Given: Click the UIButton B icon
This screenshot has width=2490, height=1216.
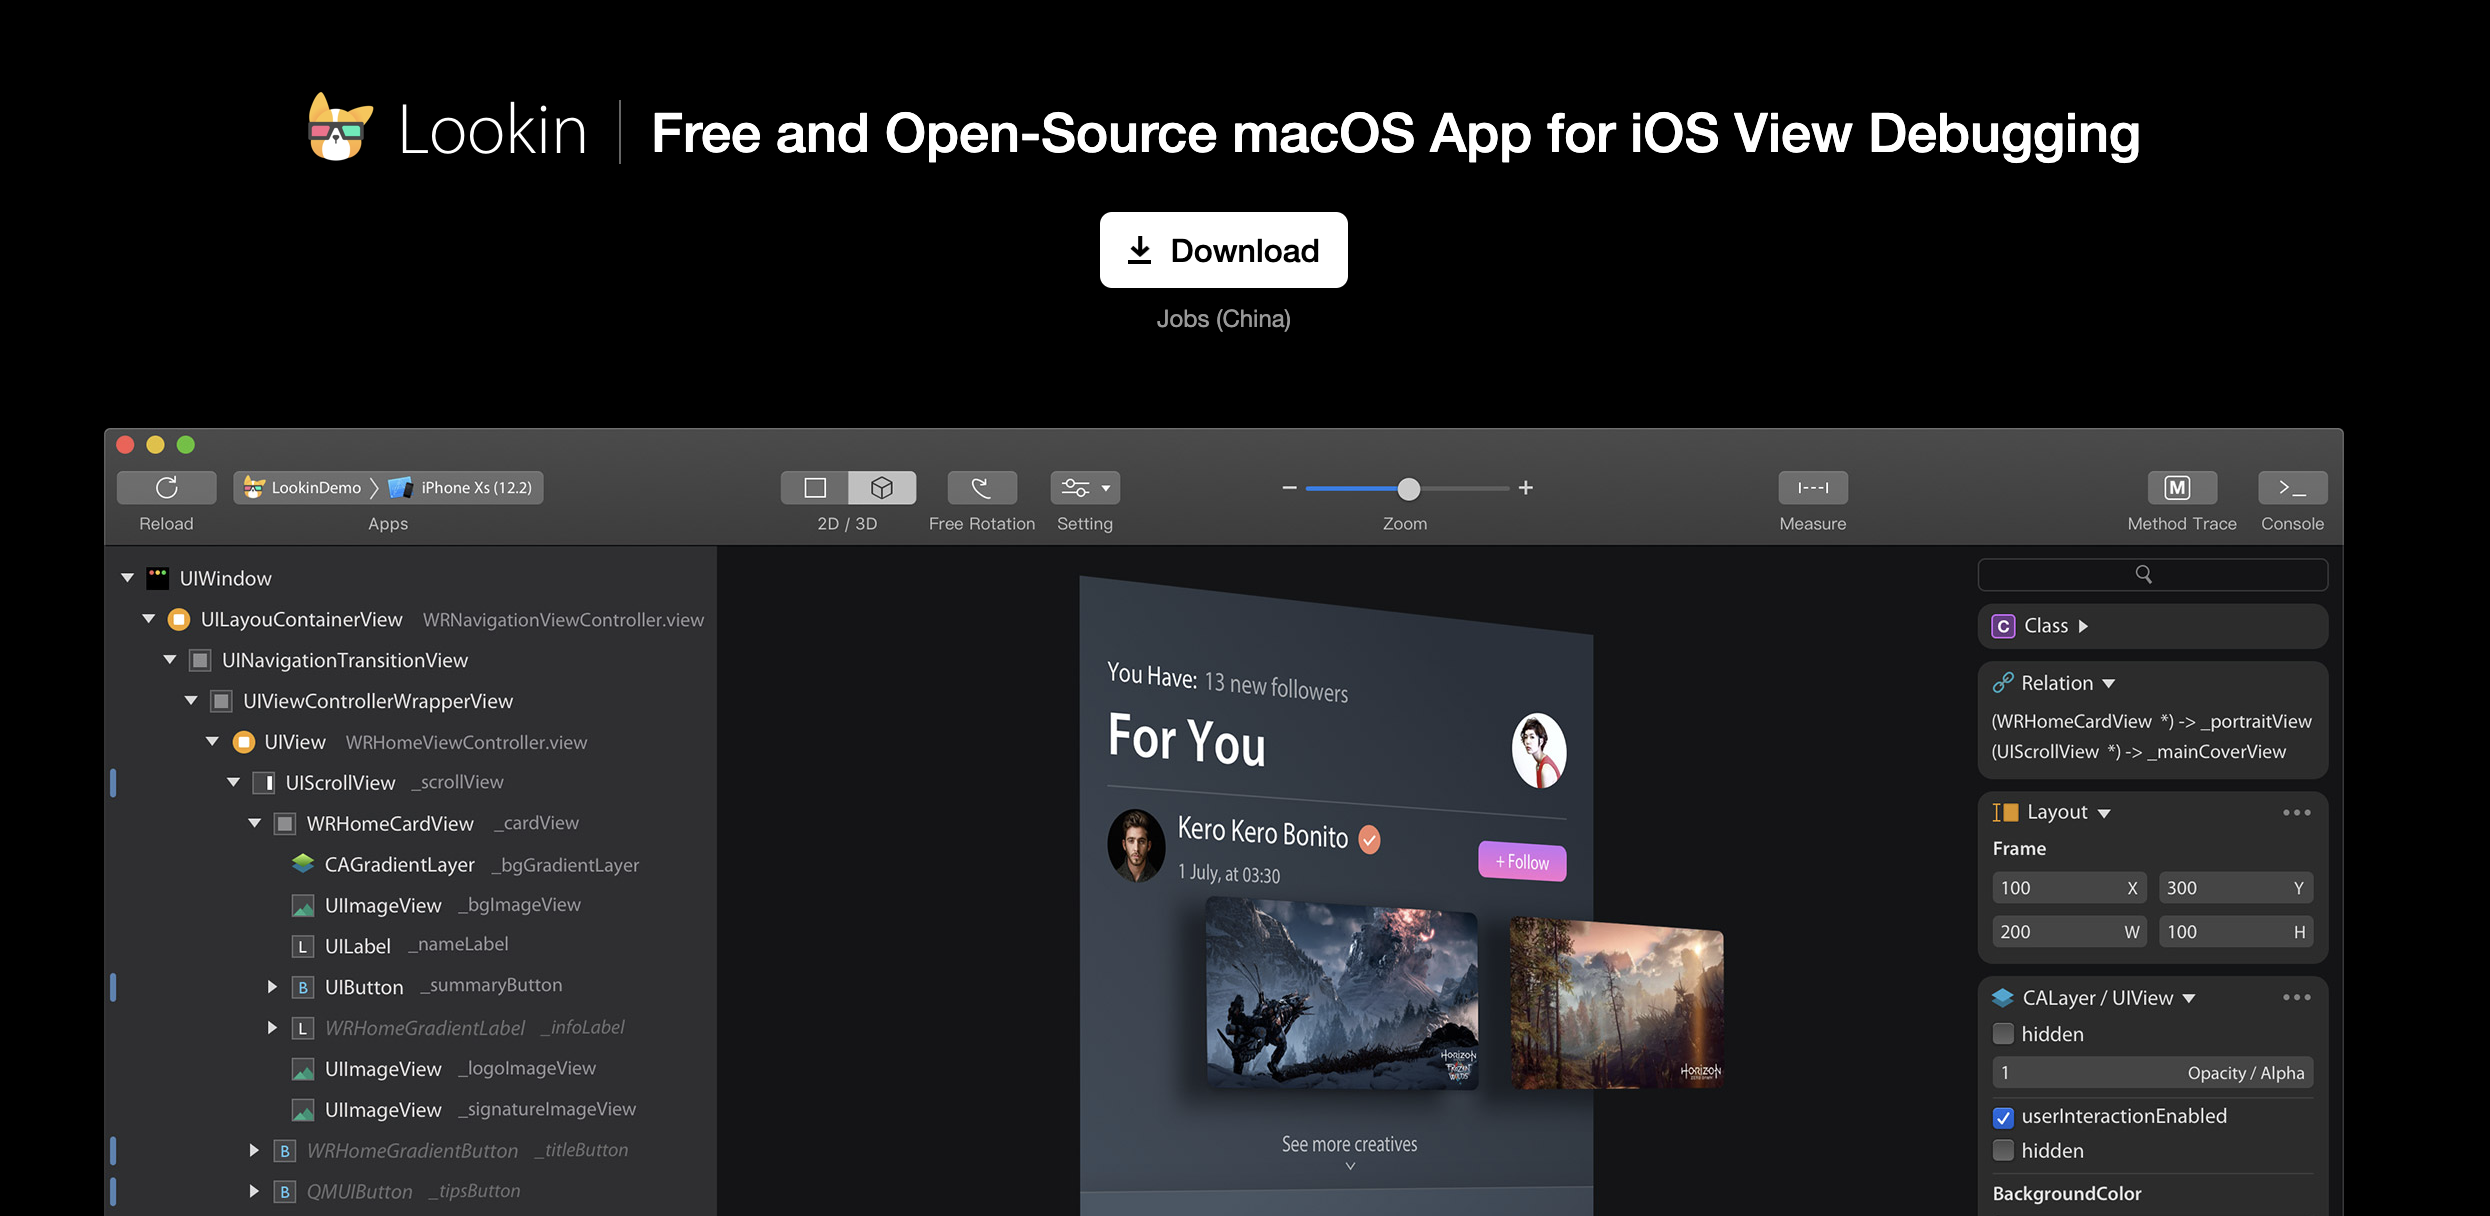Looking at the screenshot, I should 303,987.
